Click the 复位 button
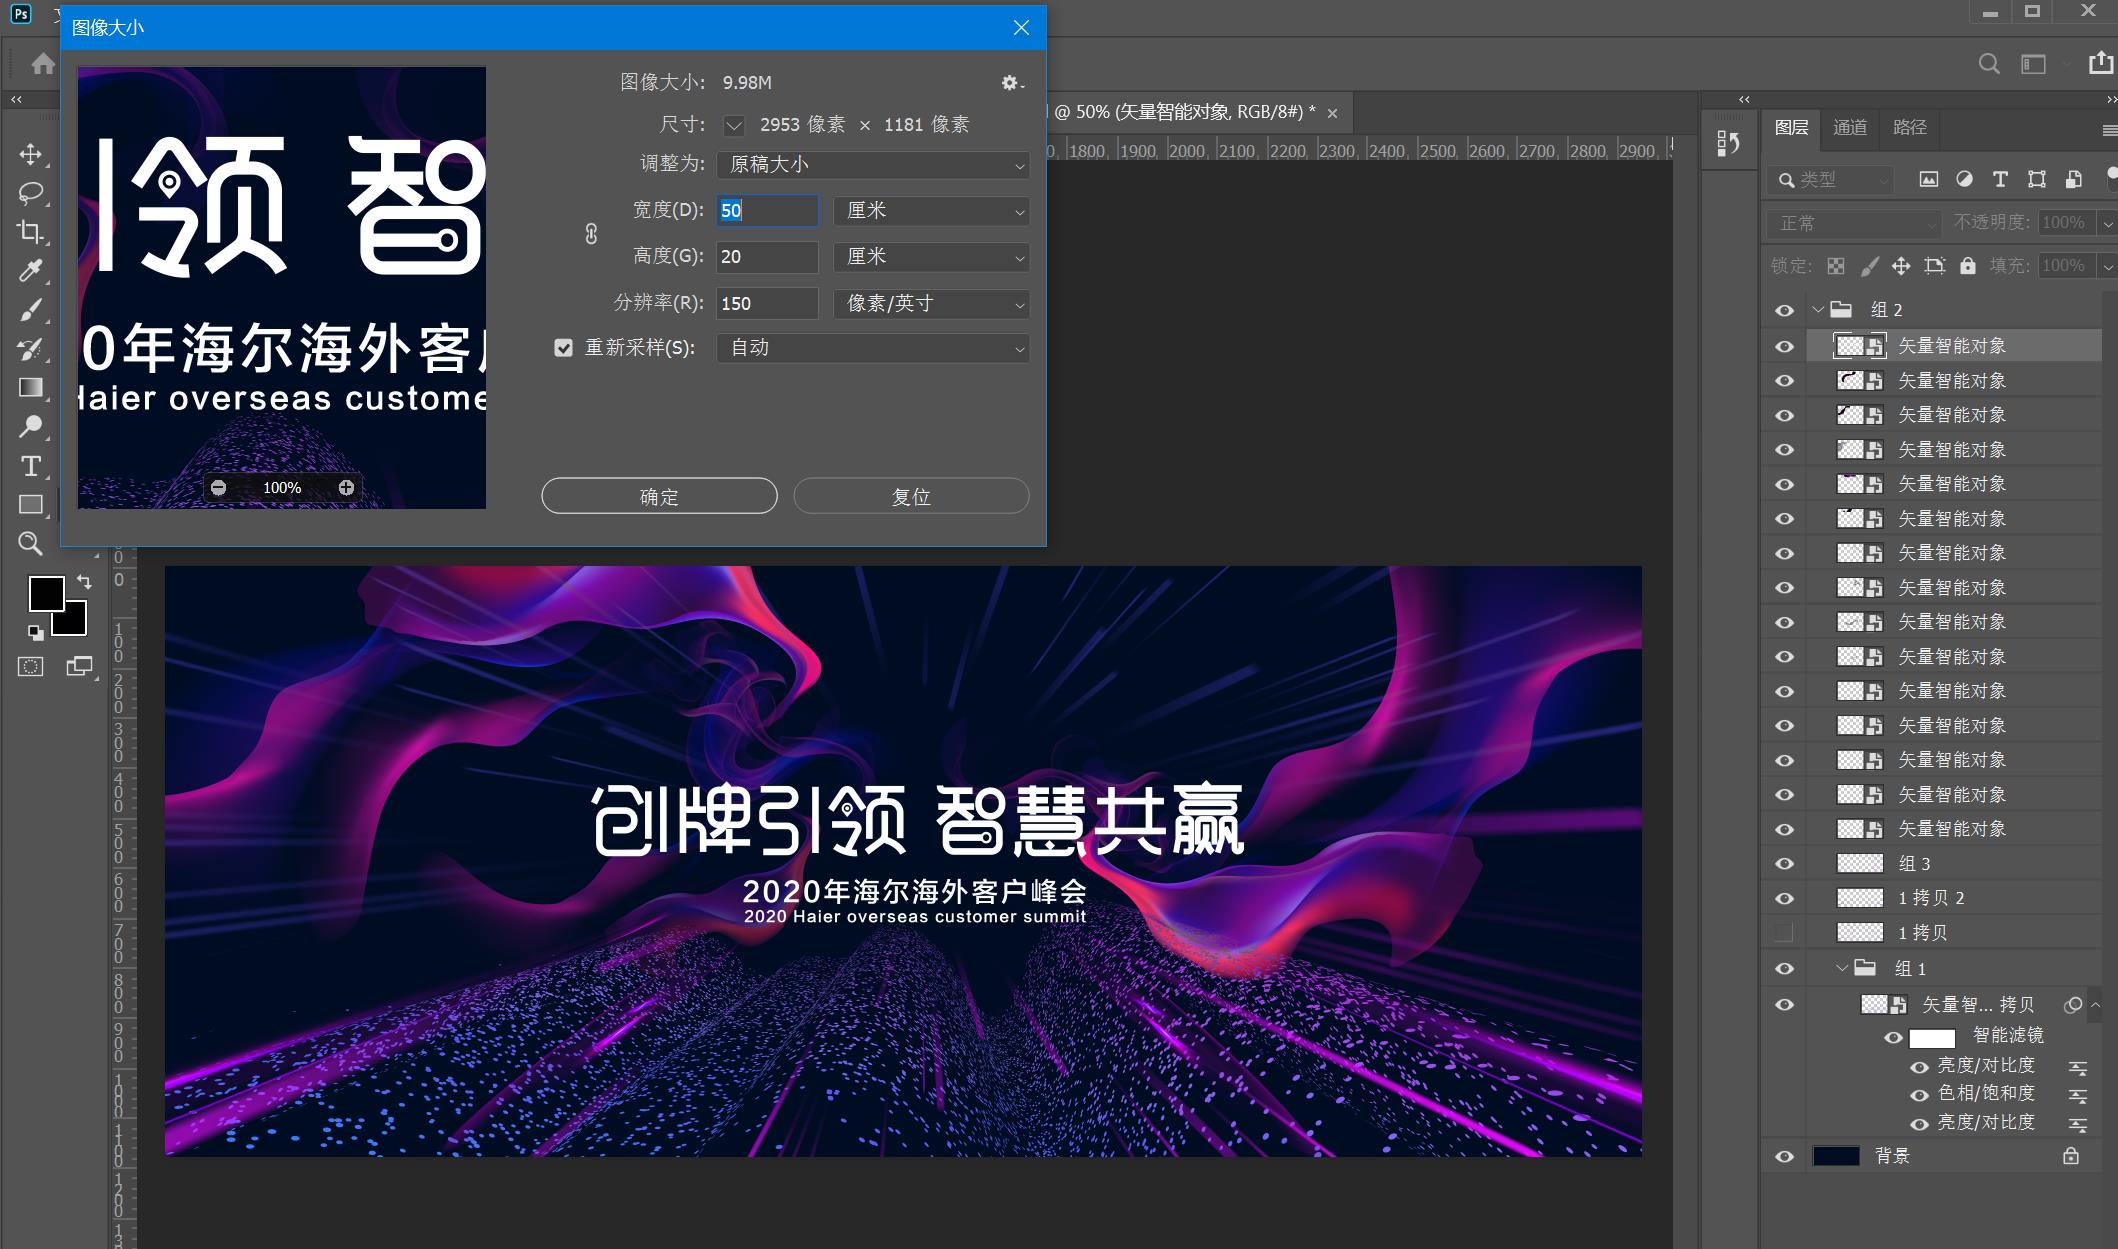Viewport: 2118px width, 1249px height. (911, 496)
